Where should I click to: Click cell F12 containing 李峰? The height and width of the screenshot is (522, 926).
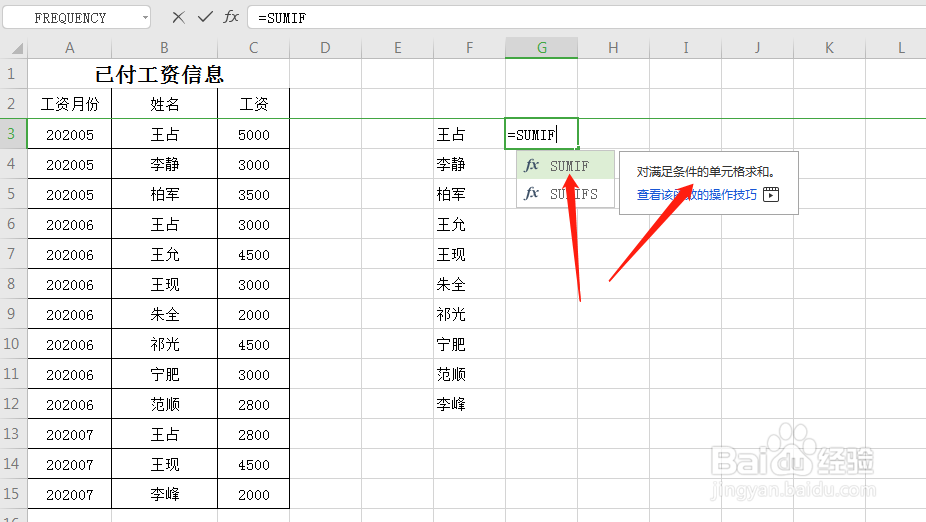point(469,404)
